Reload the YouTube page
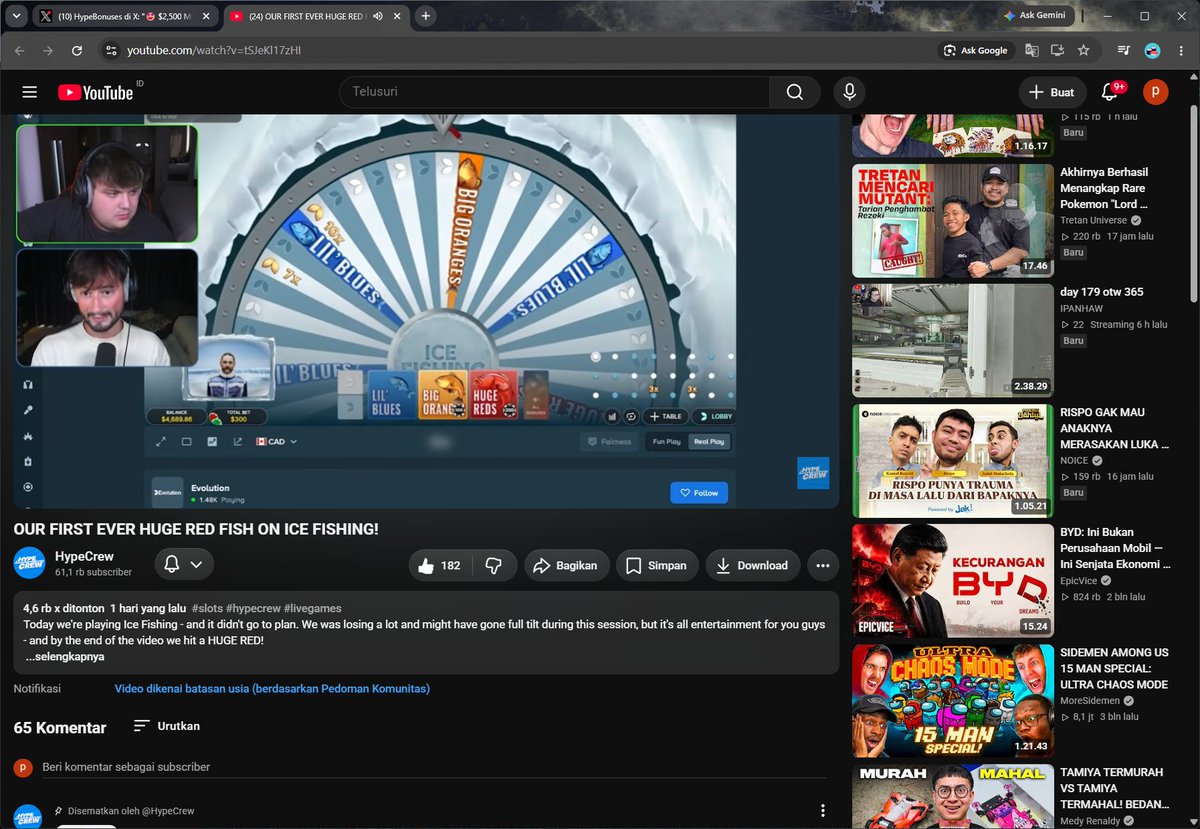1200x829 pixels. [x=76, y=50]
